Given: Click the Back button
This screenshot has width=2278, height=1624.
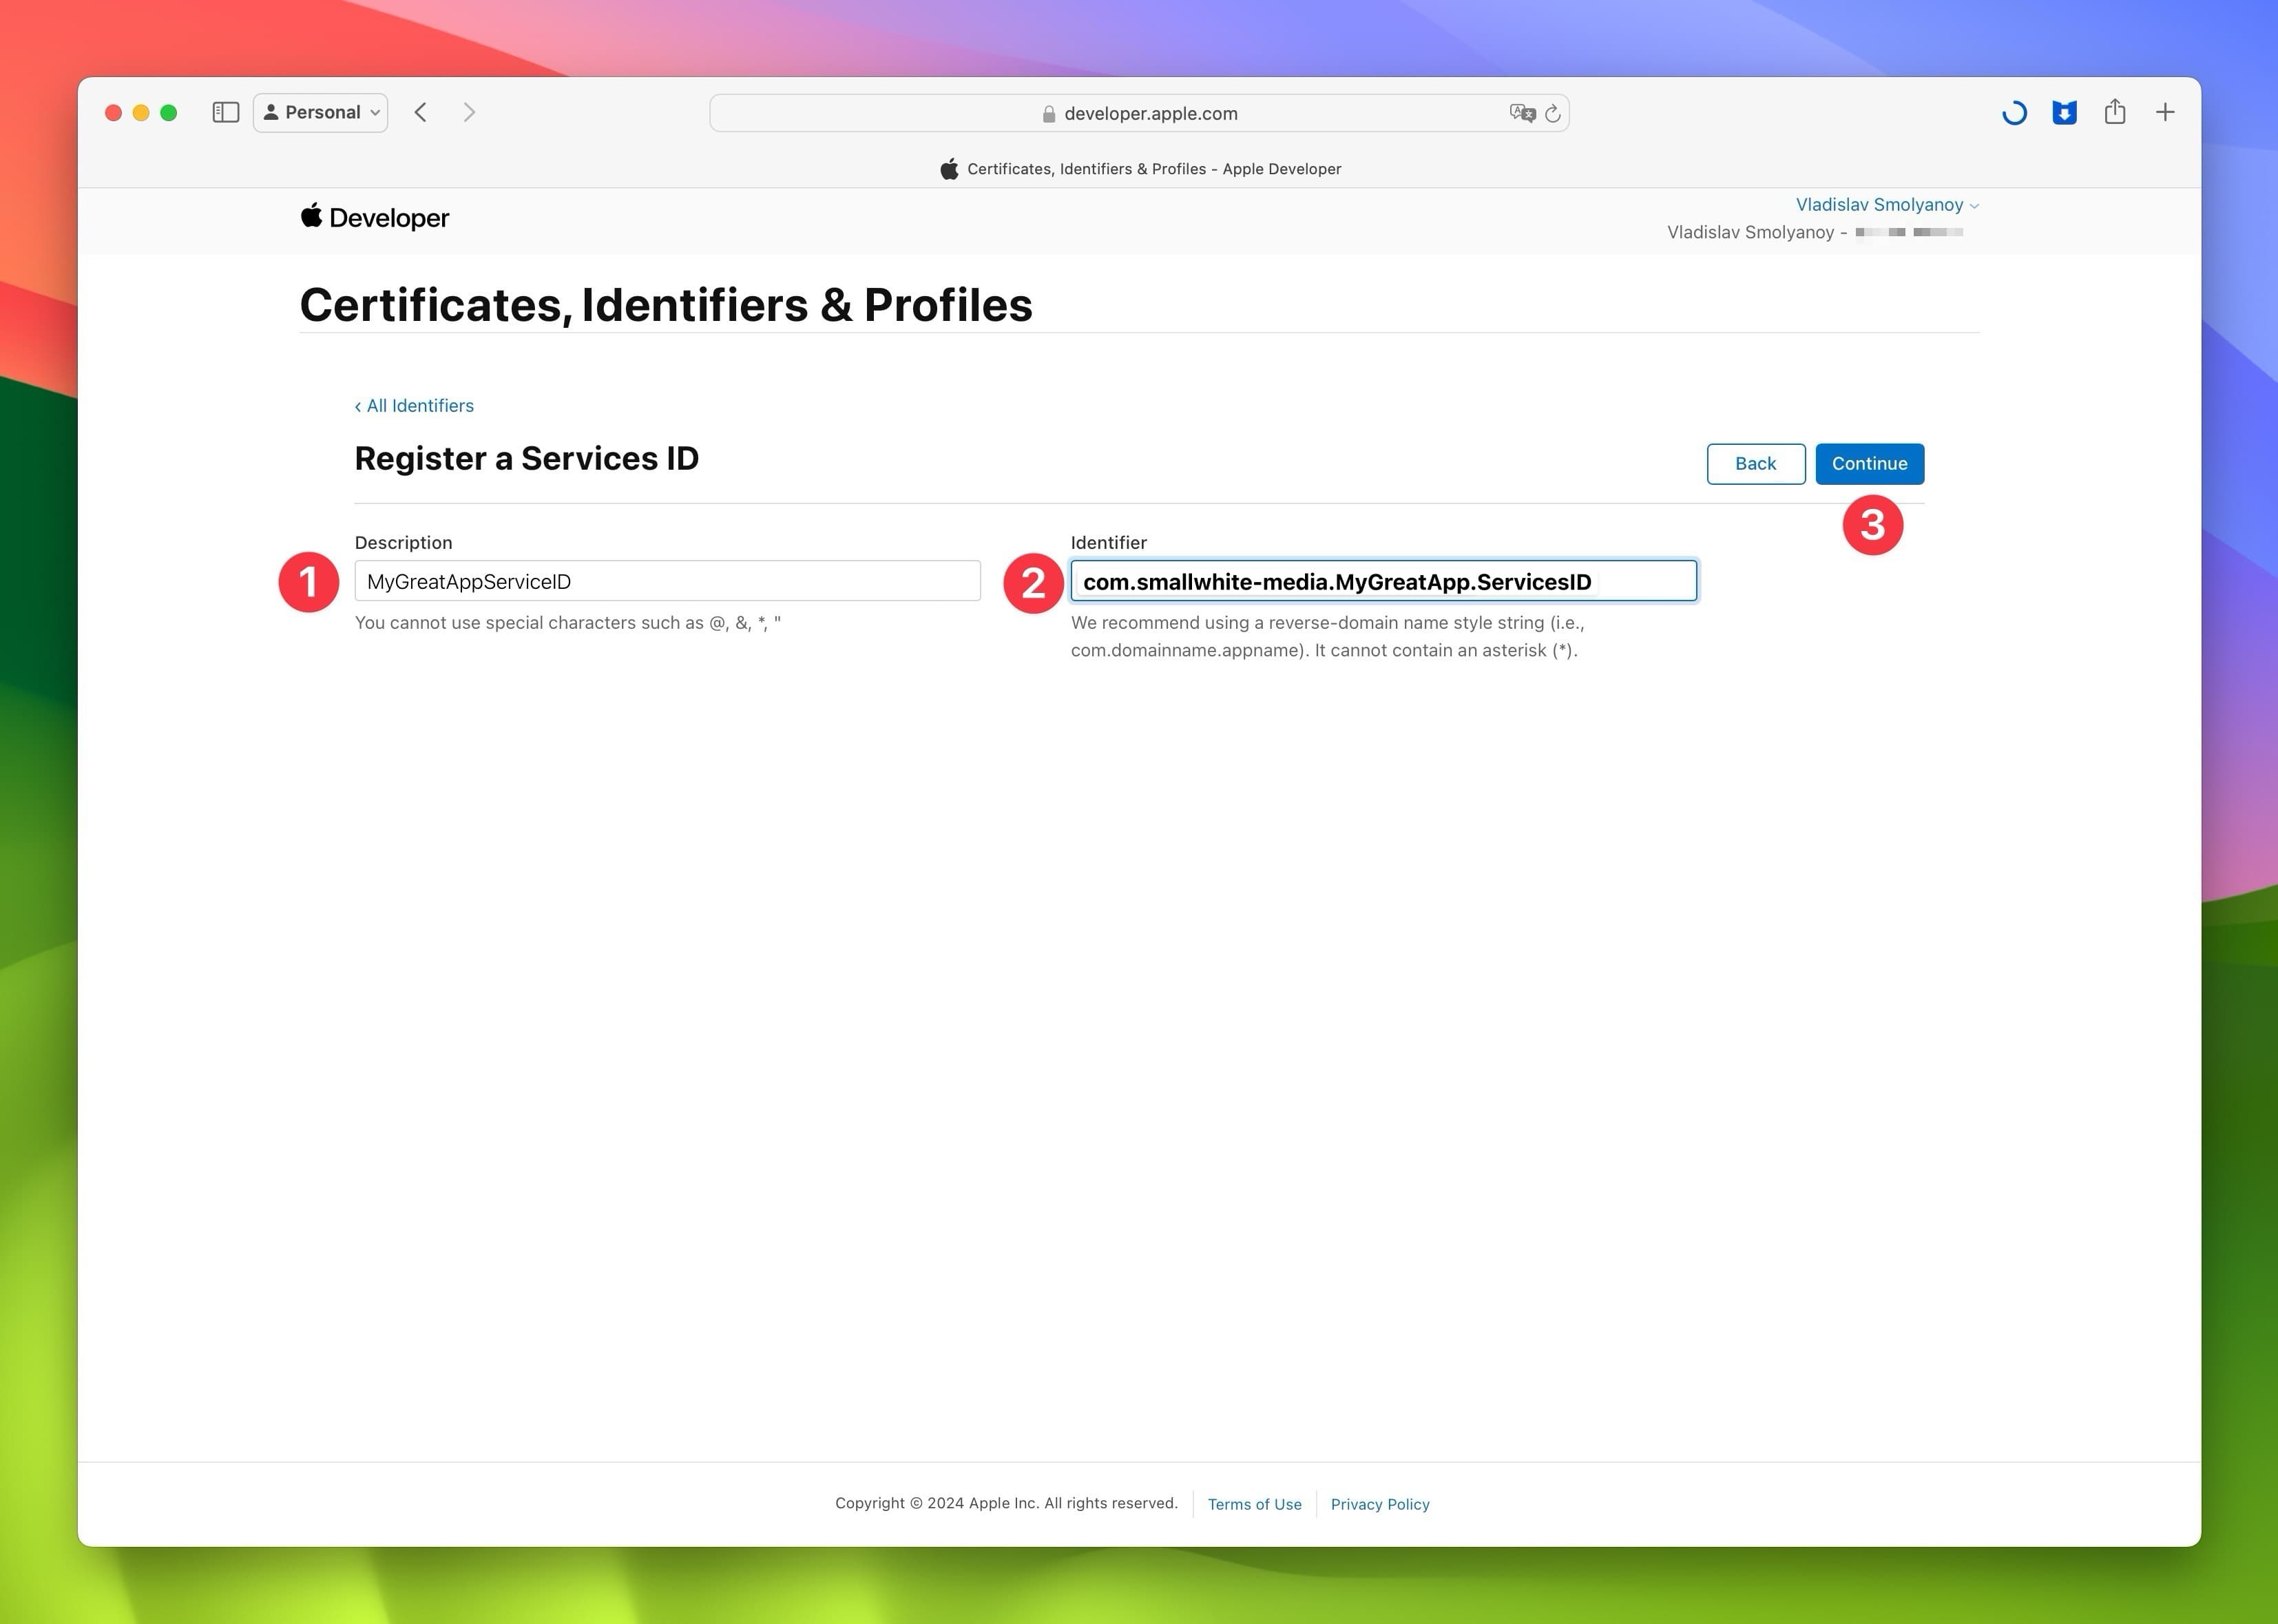Looking at the screenshot, I should click(1756, 464).
